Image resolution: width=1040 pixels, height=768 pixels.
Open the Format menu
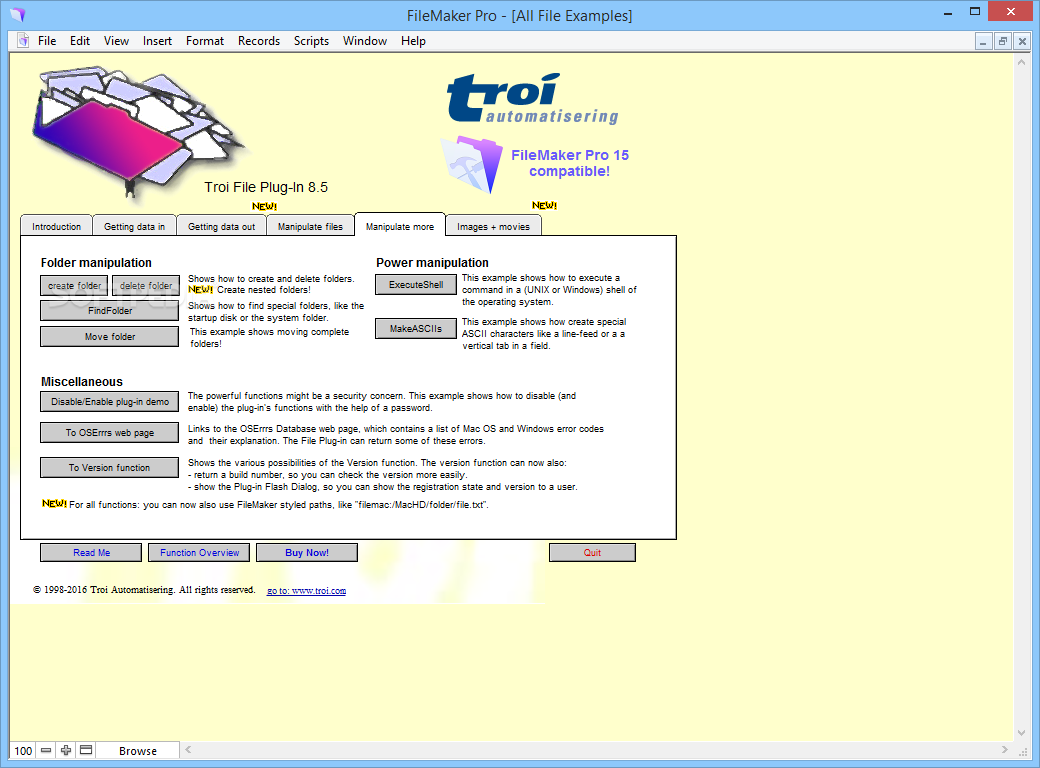(205, 40)
